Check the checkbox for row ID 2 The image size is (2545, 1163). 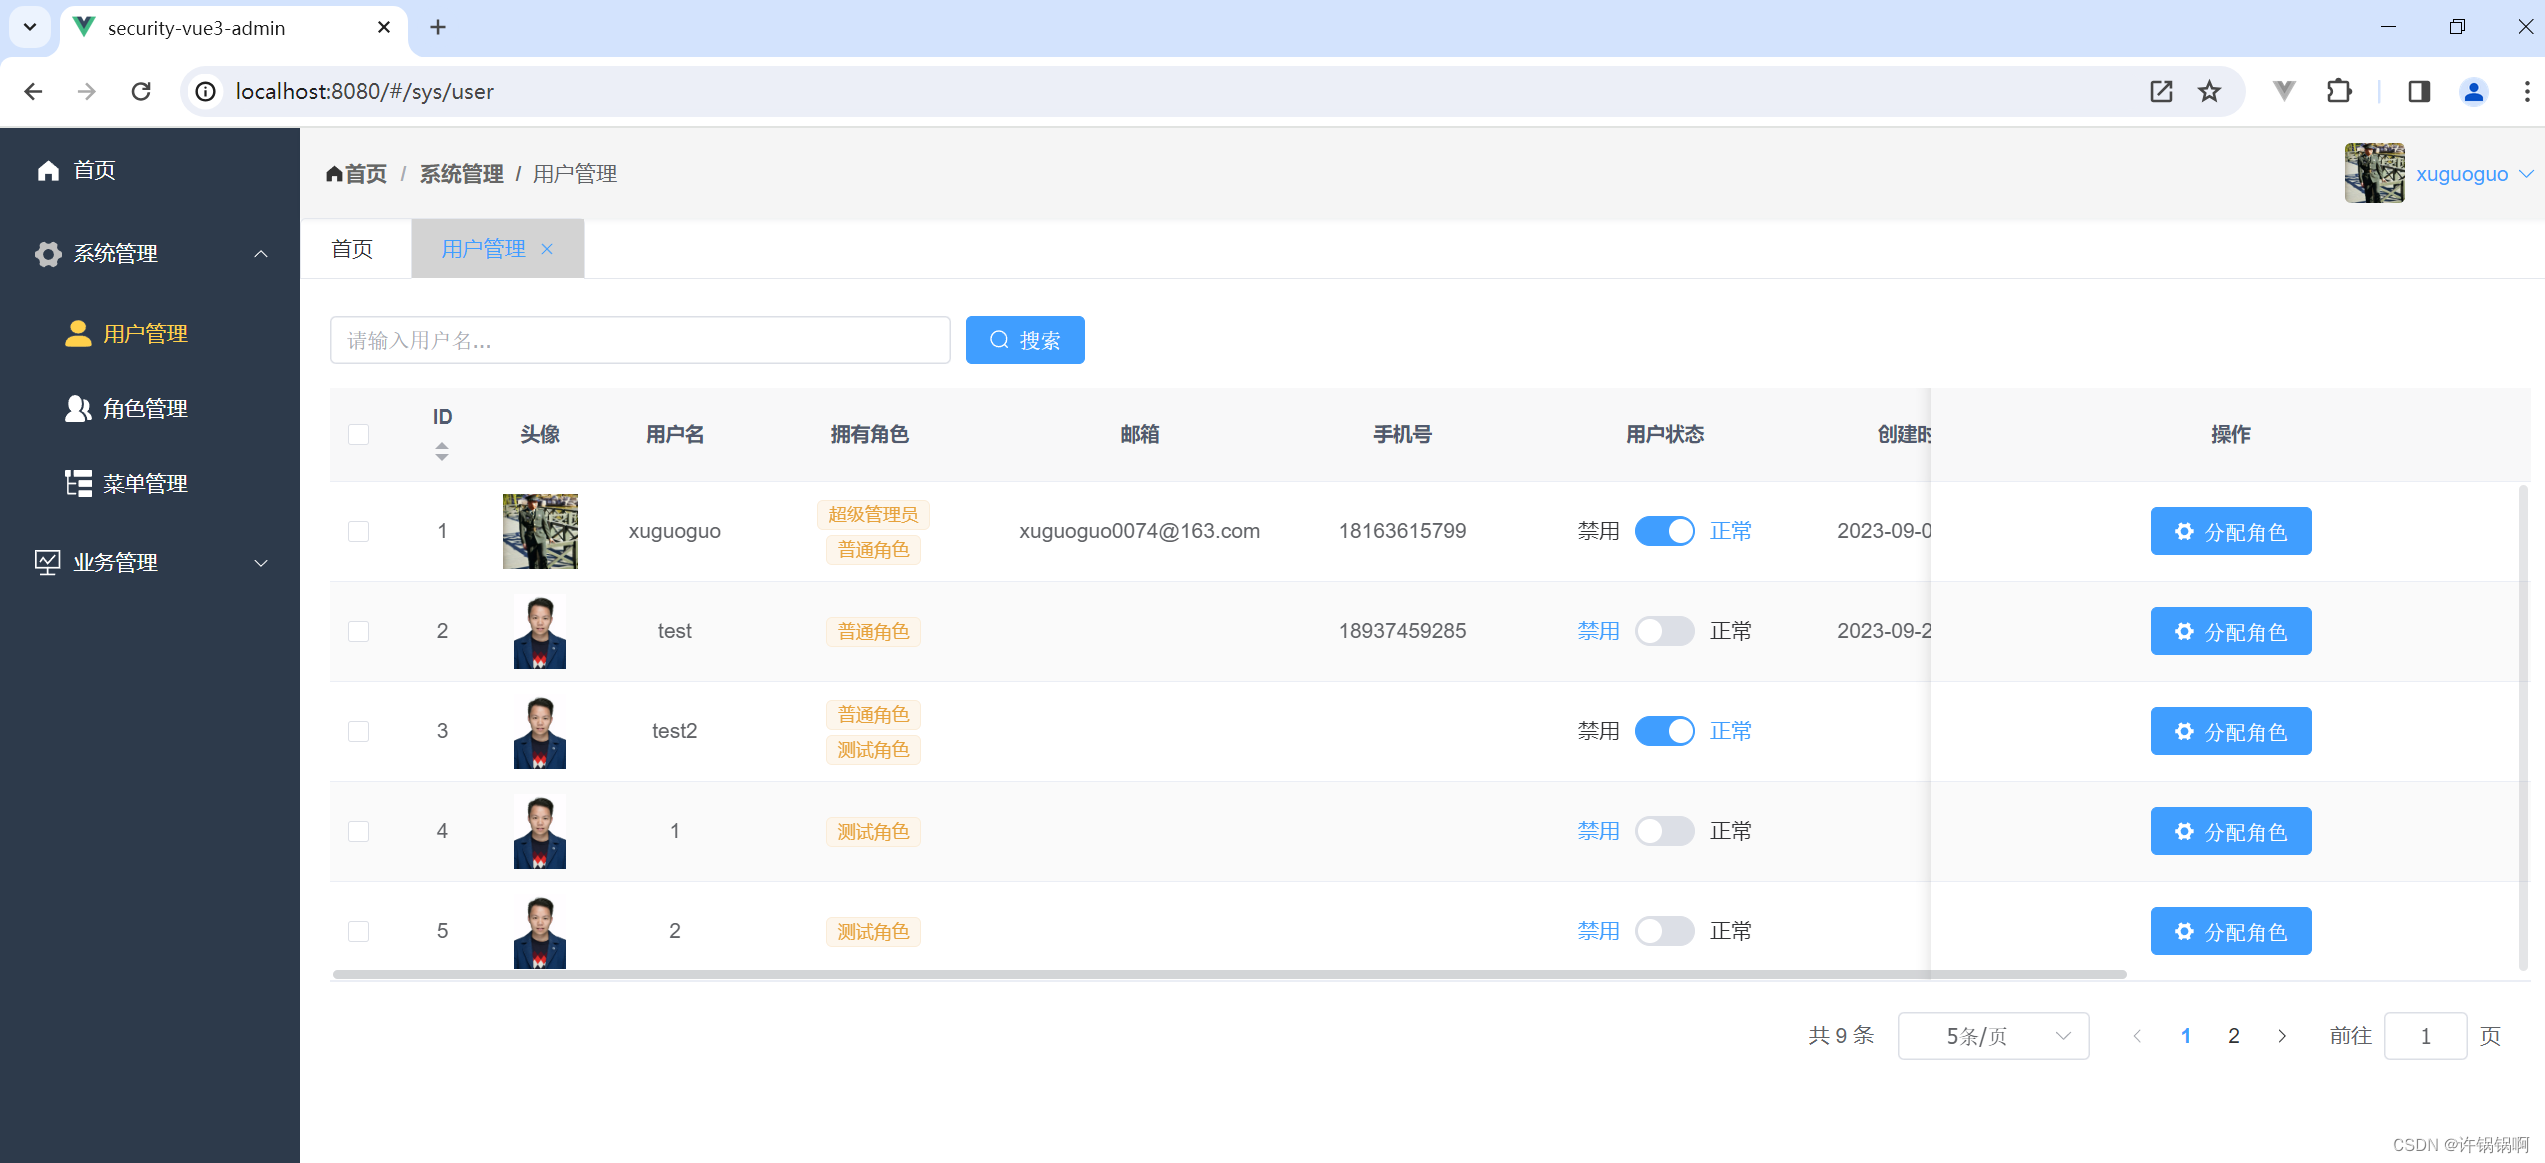[x=359, y=631]
